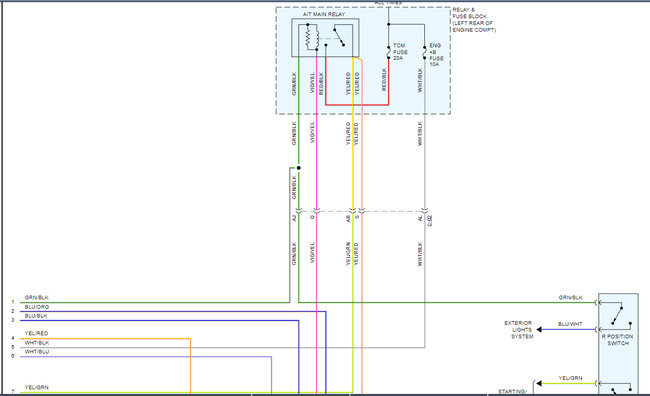
Task: Click pin number 4
Action: click(x=13, y=338)
